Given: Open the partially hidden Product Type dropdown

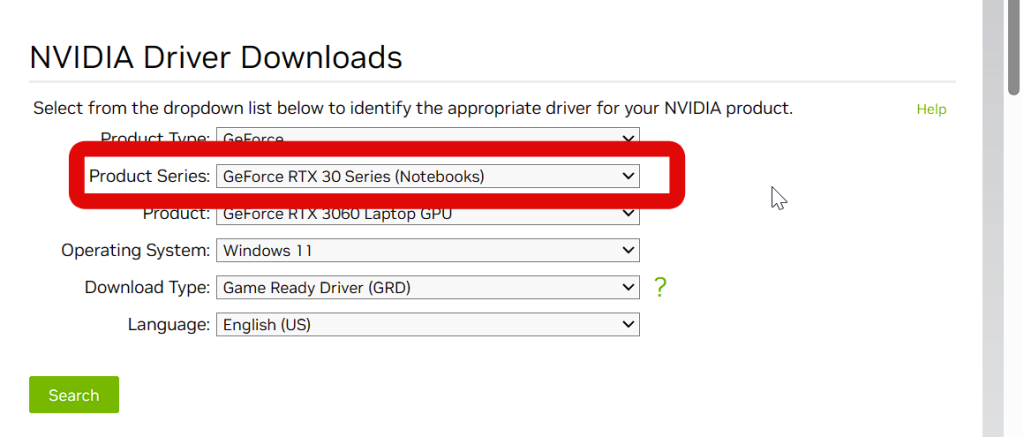Looking at the screenshot, I should coord(428,138).
